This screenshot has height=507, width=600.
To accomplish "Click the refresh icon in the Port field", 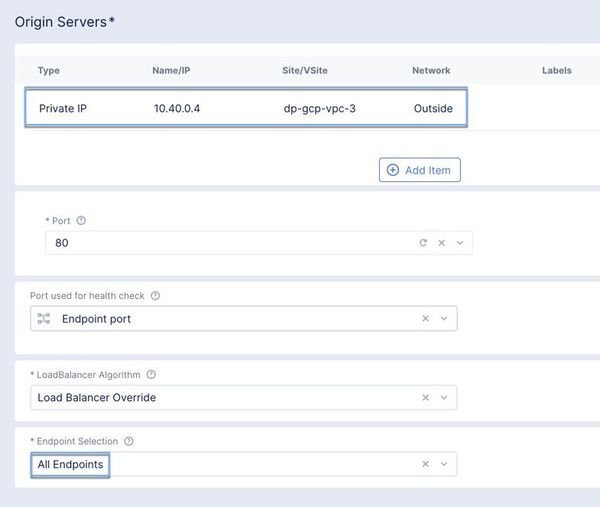I will [423, 243].
